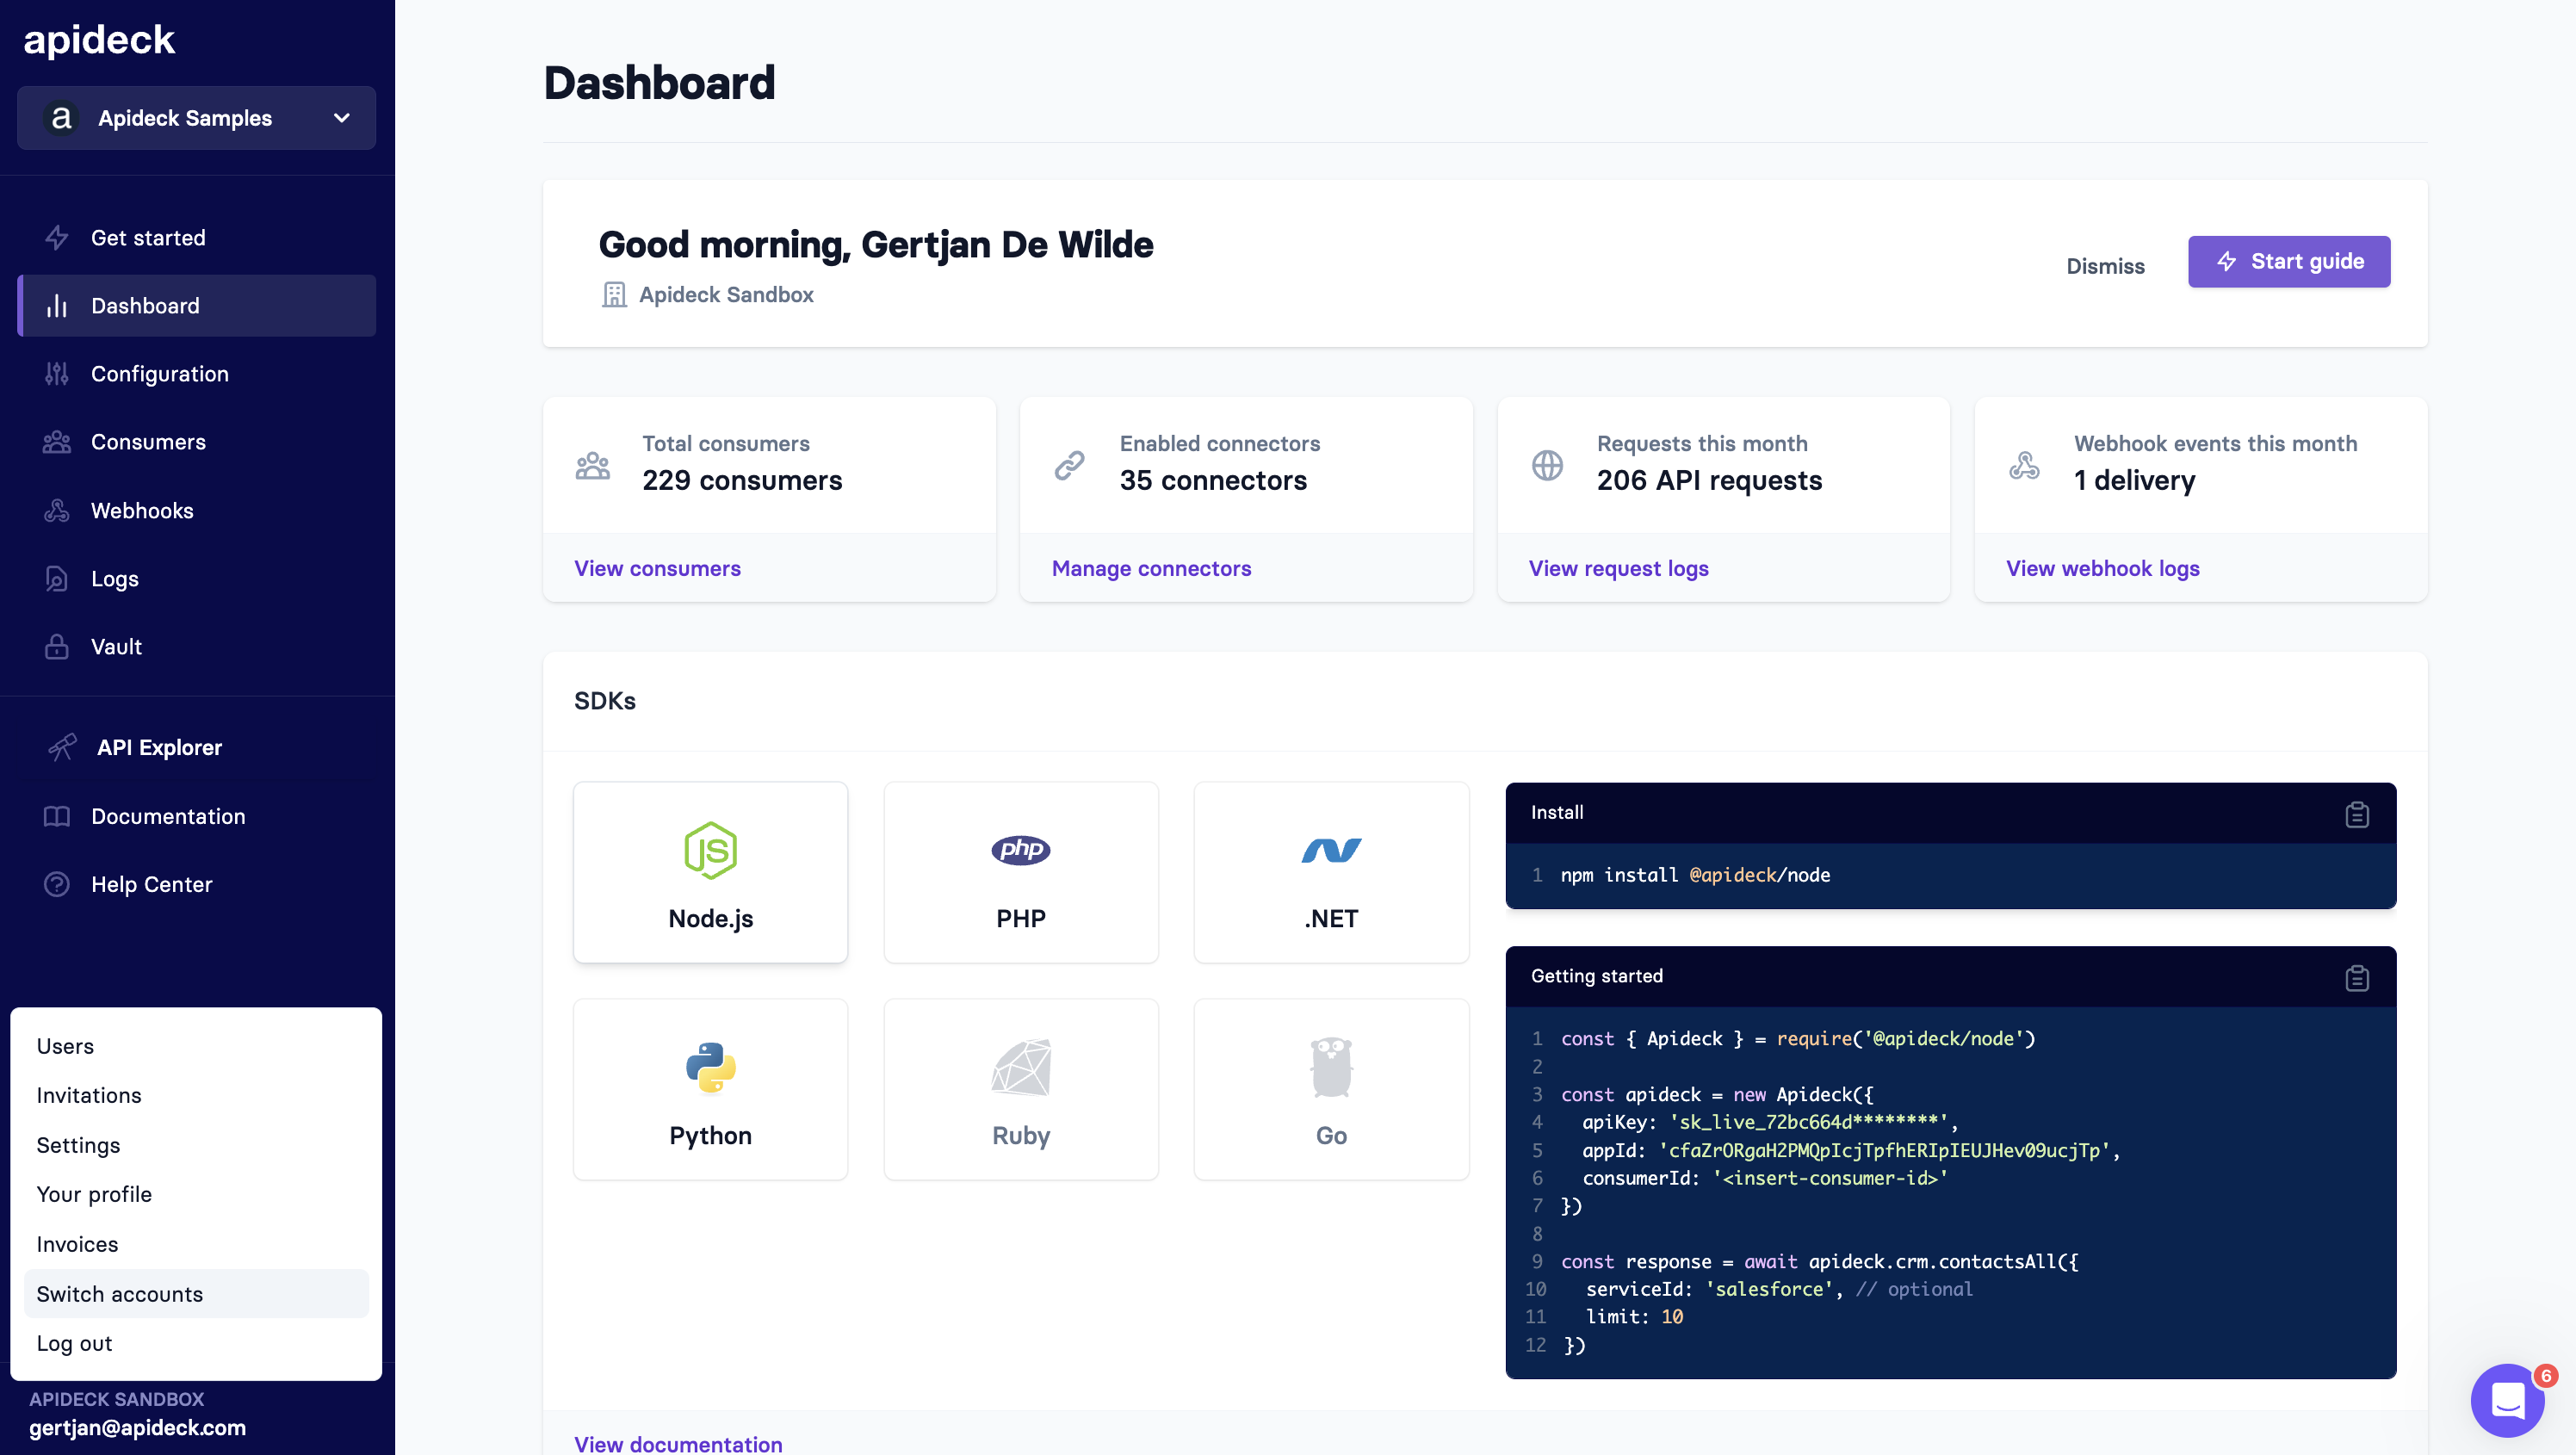Image resolution: width=2576 pixels, height=1455 pixels.
Task: Click the apiKey line in the code
Action: pyautogui.click(x=1770, y=1122)
